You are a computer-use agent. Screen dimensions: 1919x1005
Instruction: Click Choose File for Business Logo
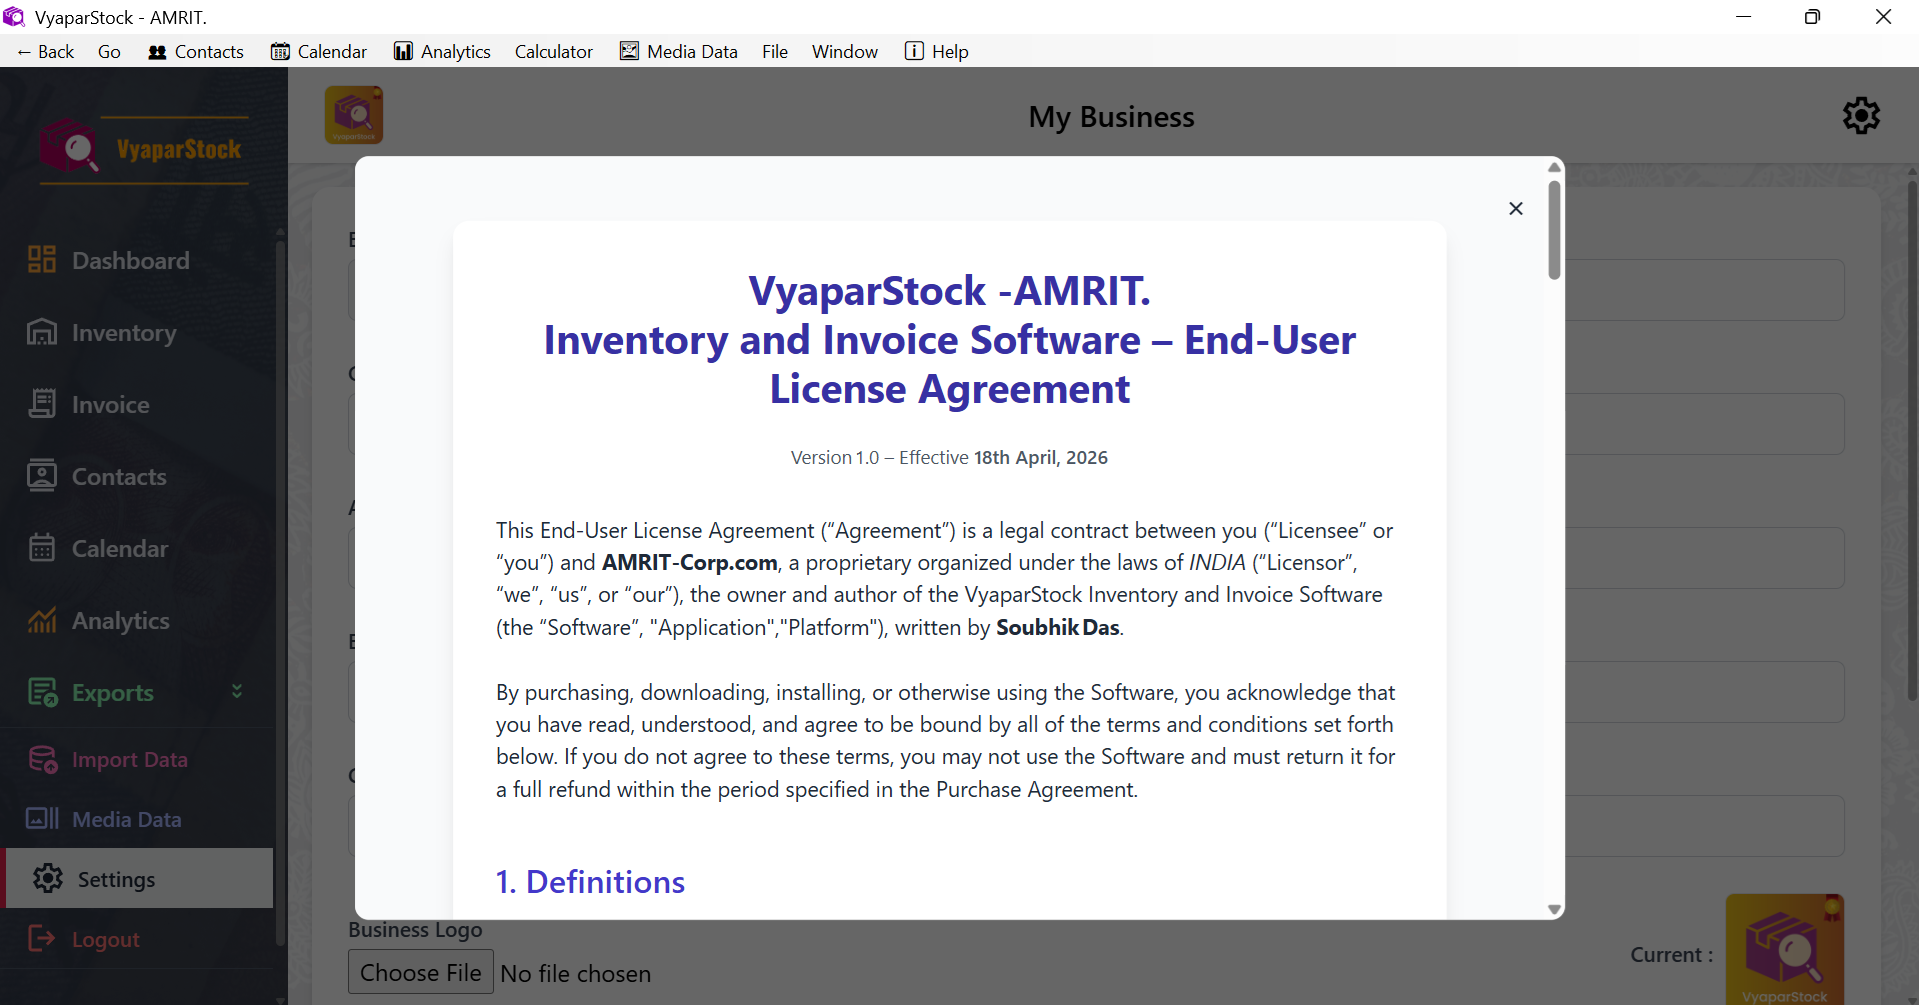click(x=420, y=971)
